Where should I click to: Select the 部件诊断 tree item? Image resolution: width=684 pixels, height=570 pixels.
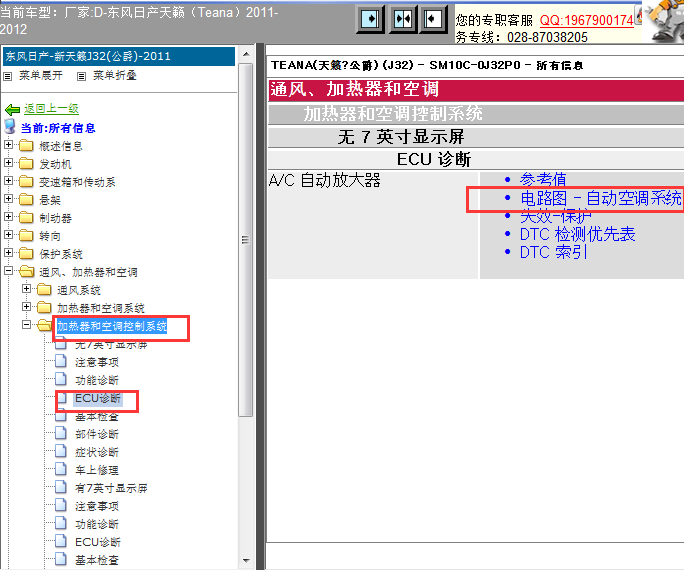tap(97, 434)
